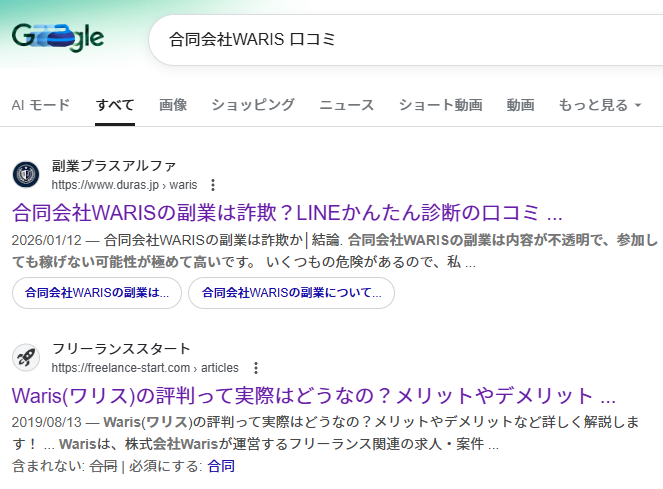Open the ニュース tab
The width and height of the screenshot is (663, 489).
click(x=347, y=105)
